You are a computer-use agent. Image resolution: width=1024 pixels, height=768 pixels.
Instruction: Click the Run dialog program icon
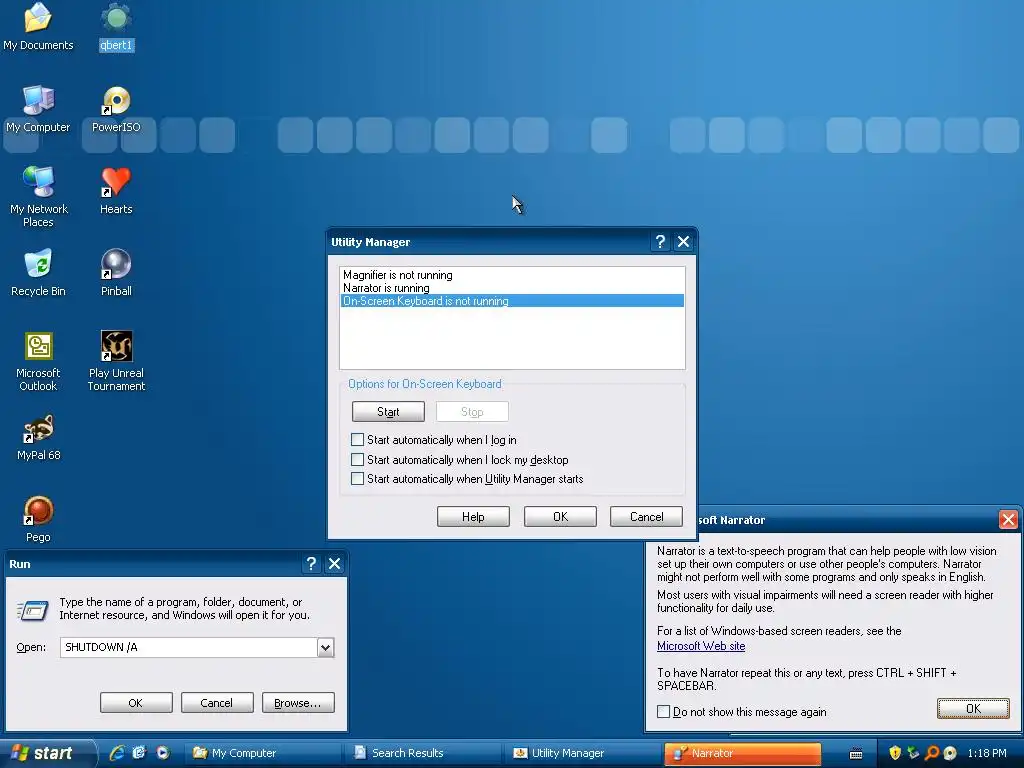[x=33, y=610]
